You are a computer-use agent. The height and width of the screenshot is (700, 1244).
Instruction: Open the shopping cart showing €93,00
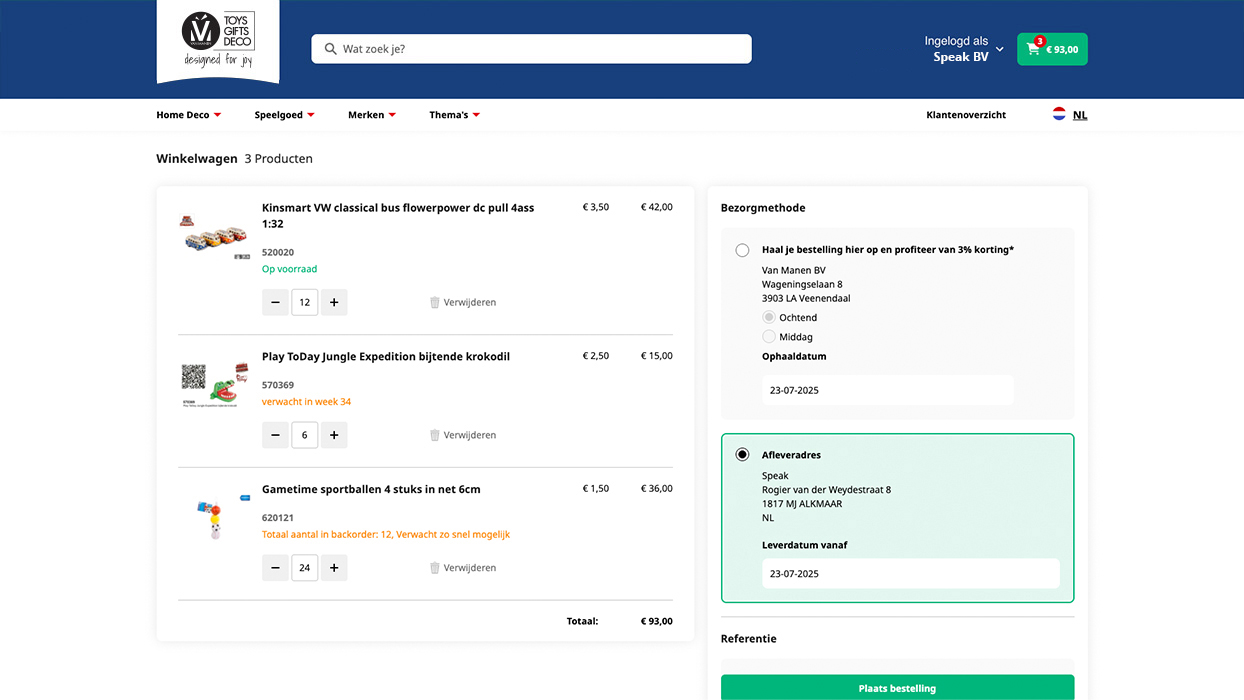(x=1052, y=49)
